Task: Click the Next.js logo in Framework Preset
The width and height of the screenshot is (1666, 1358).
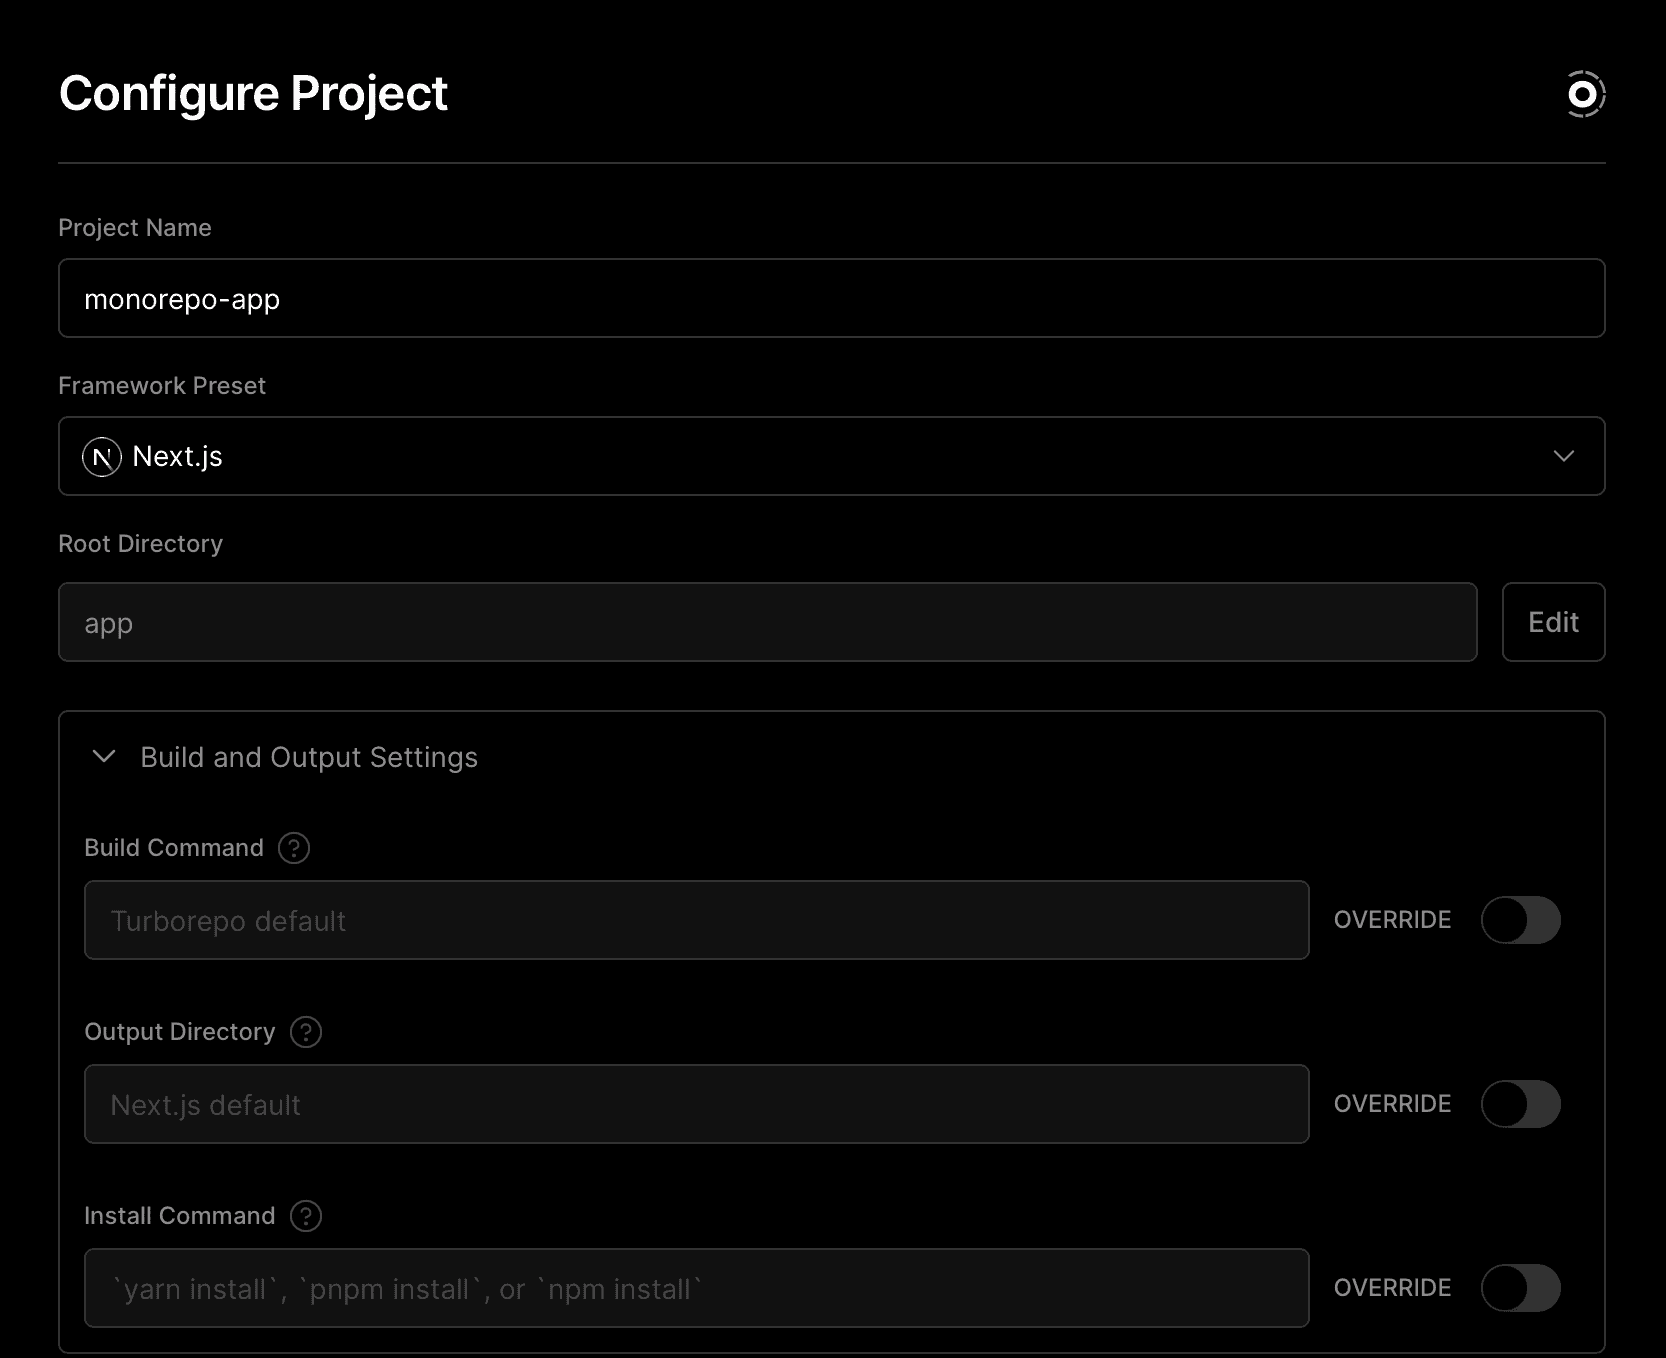Action: pyautogui.click(x=101, y=457)
